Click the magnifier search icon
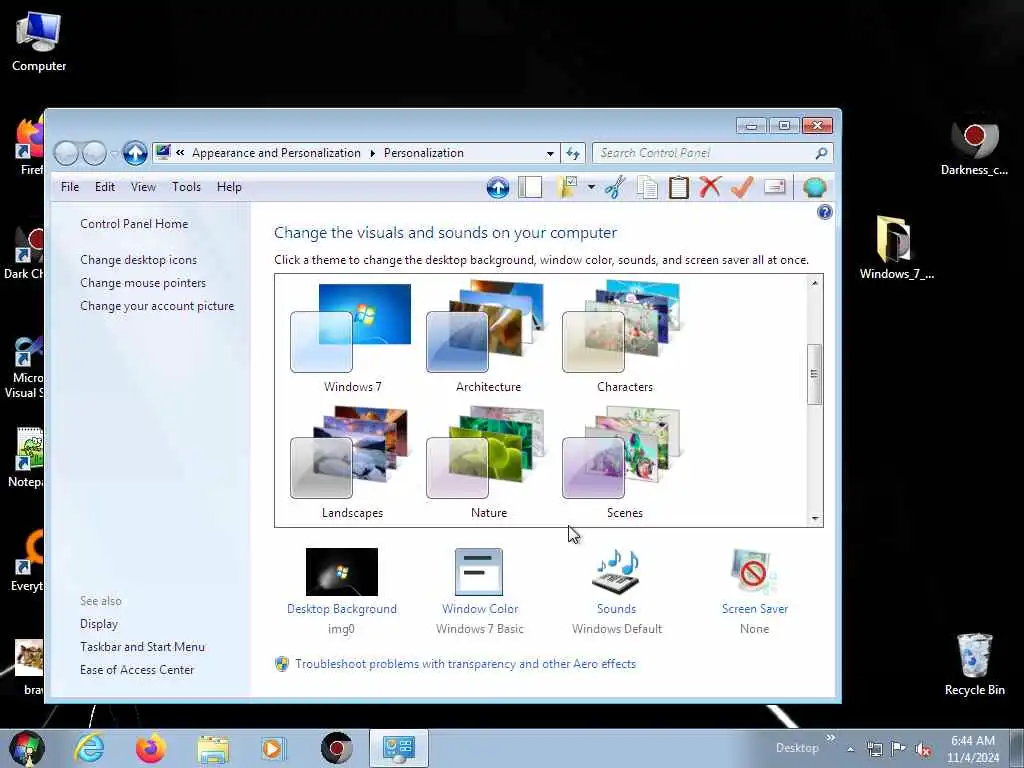Screen dimensions: 1024x768 click(x=821, y=153)
